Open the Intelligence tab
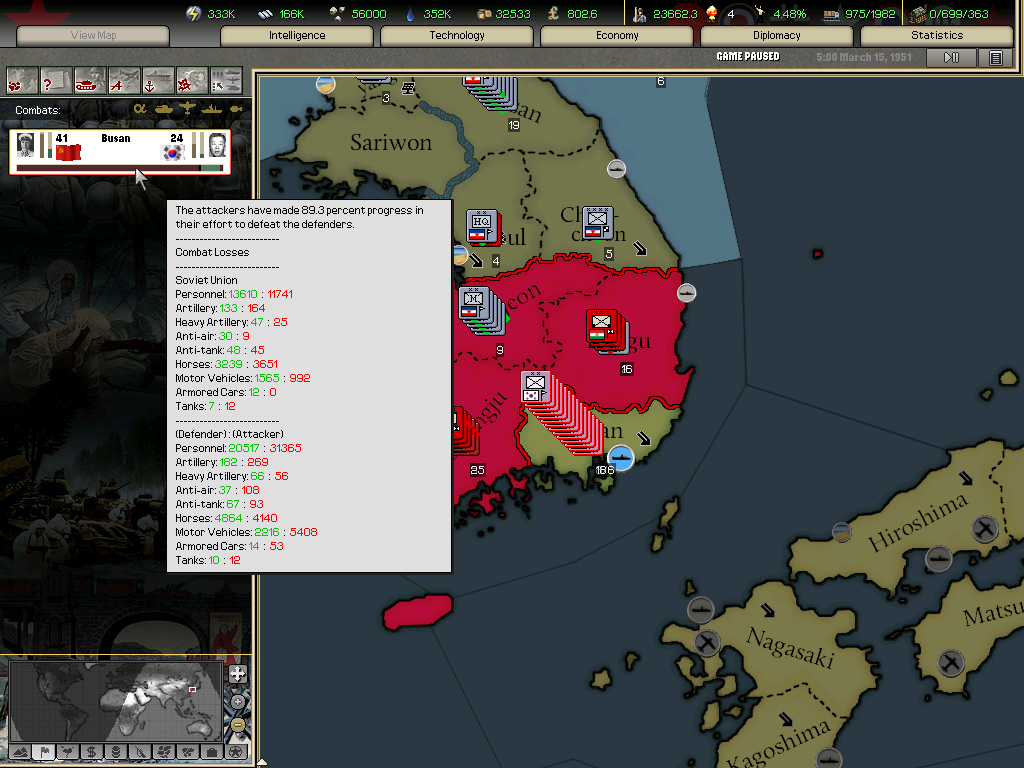The image size is (1024, 768). pos(297,36)
